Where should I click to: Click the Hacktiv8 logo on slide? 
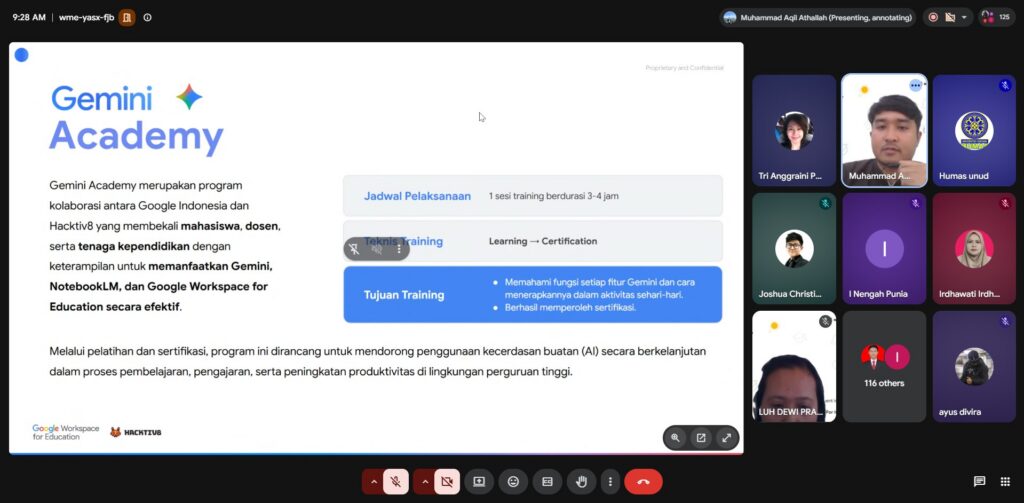136,432
